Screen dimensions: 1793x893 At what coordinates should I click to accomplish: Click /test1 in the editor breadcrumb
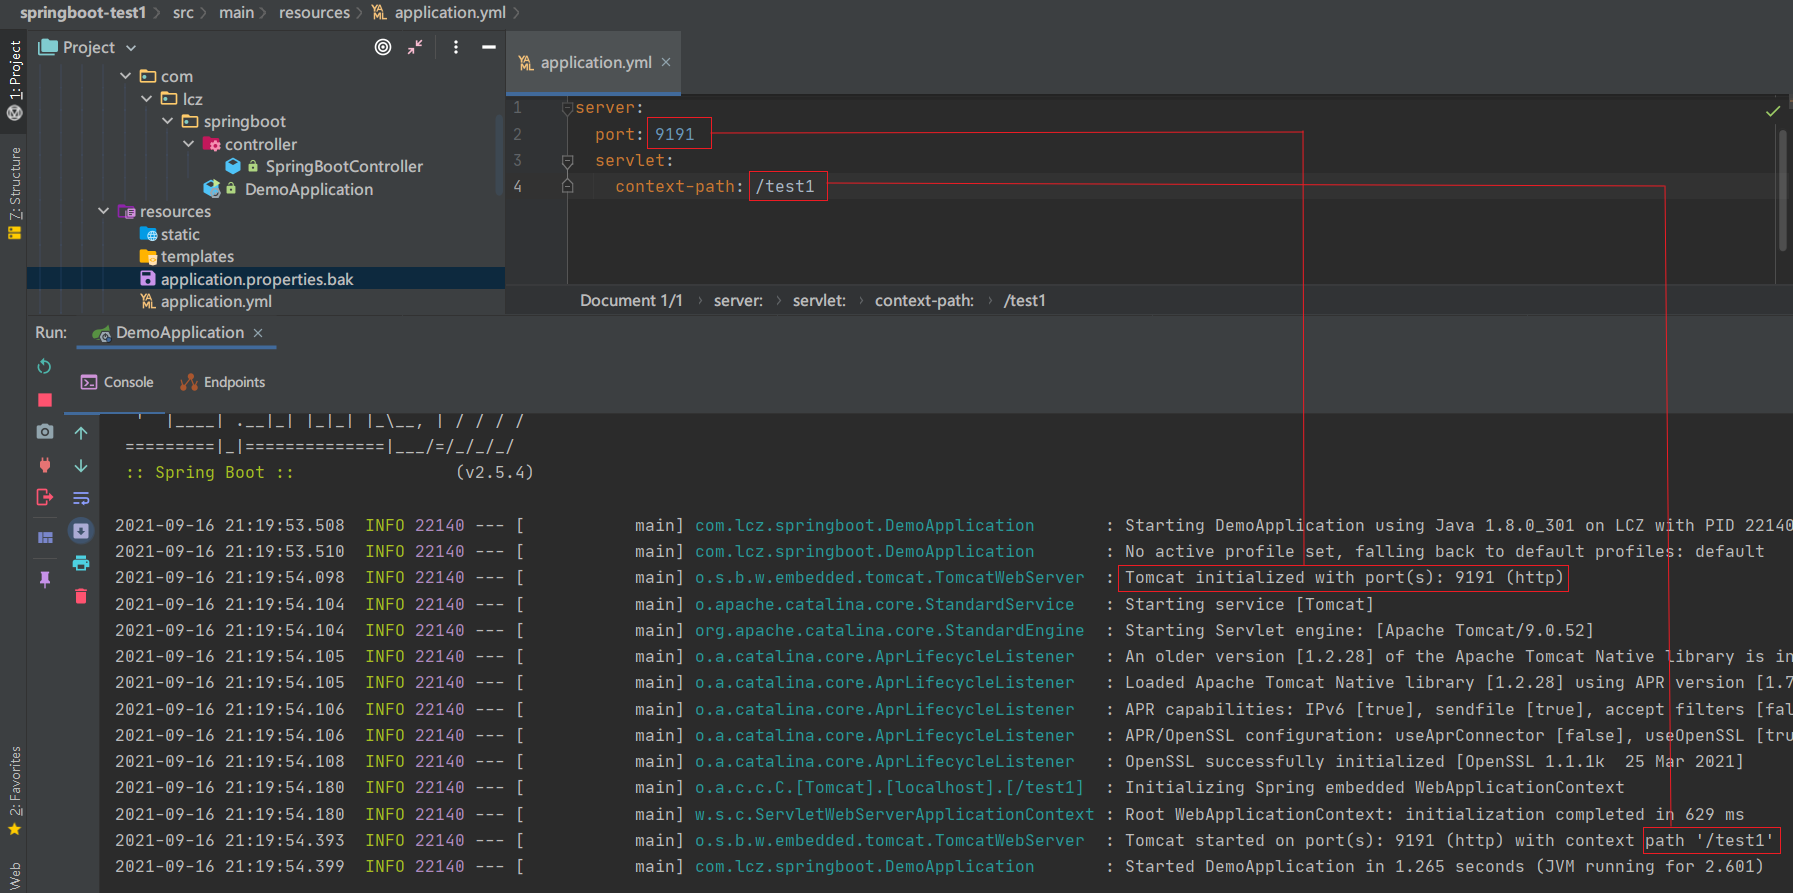click(1024, 301)
